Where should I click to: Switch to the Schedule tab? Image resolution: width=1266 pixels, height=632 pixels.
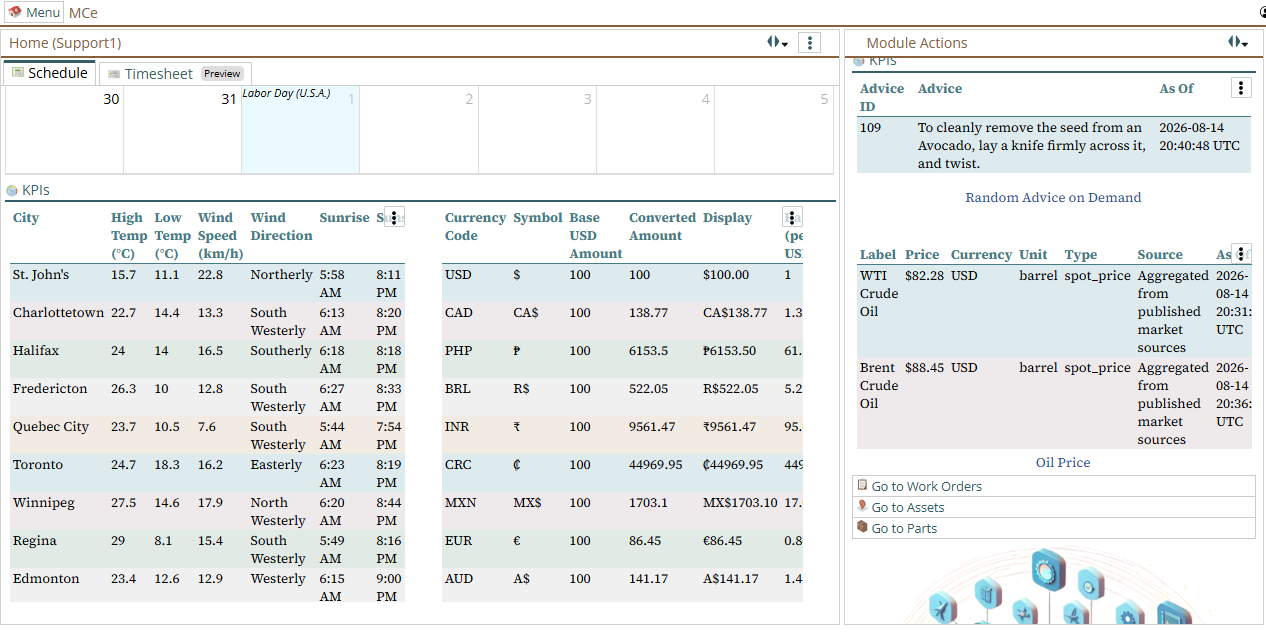coord(49,73)
